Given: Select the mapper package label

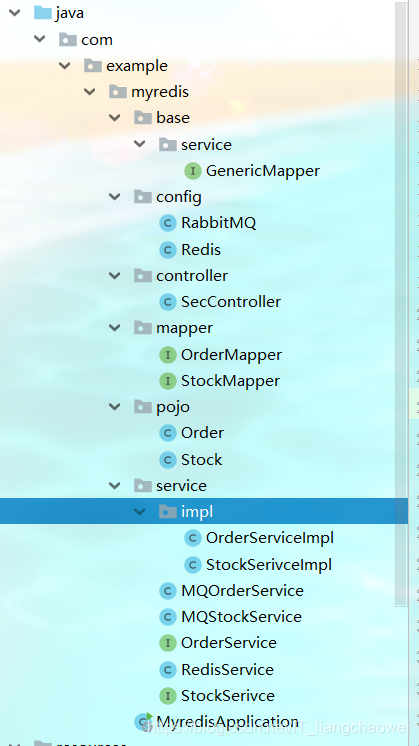Looking at the screenshot, I should pos(184,329).
